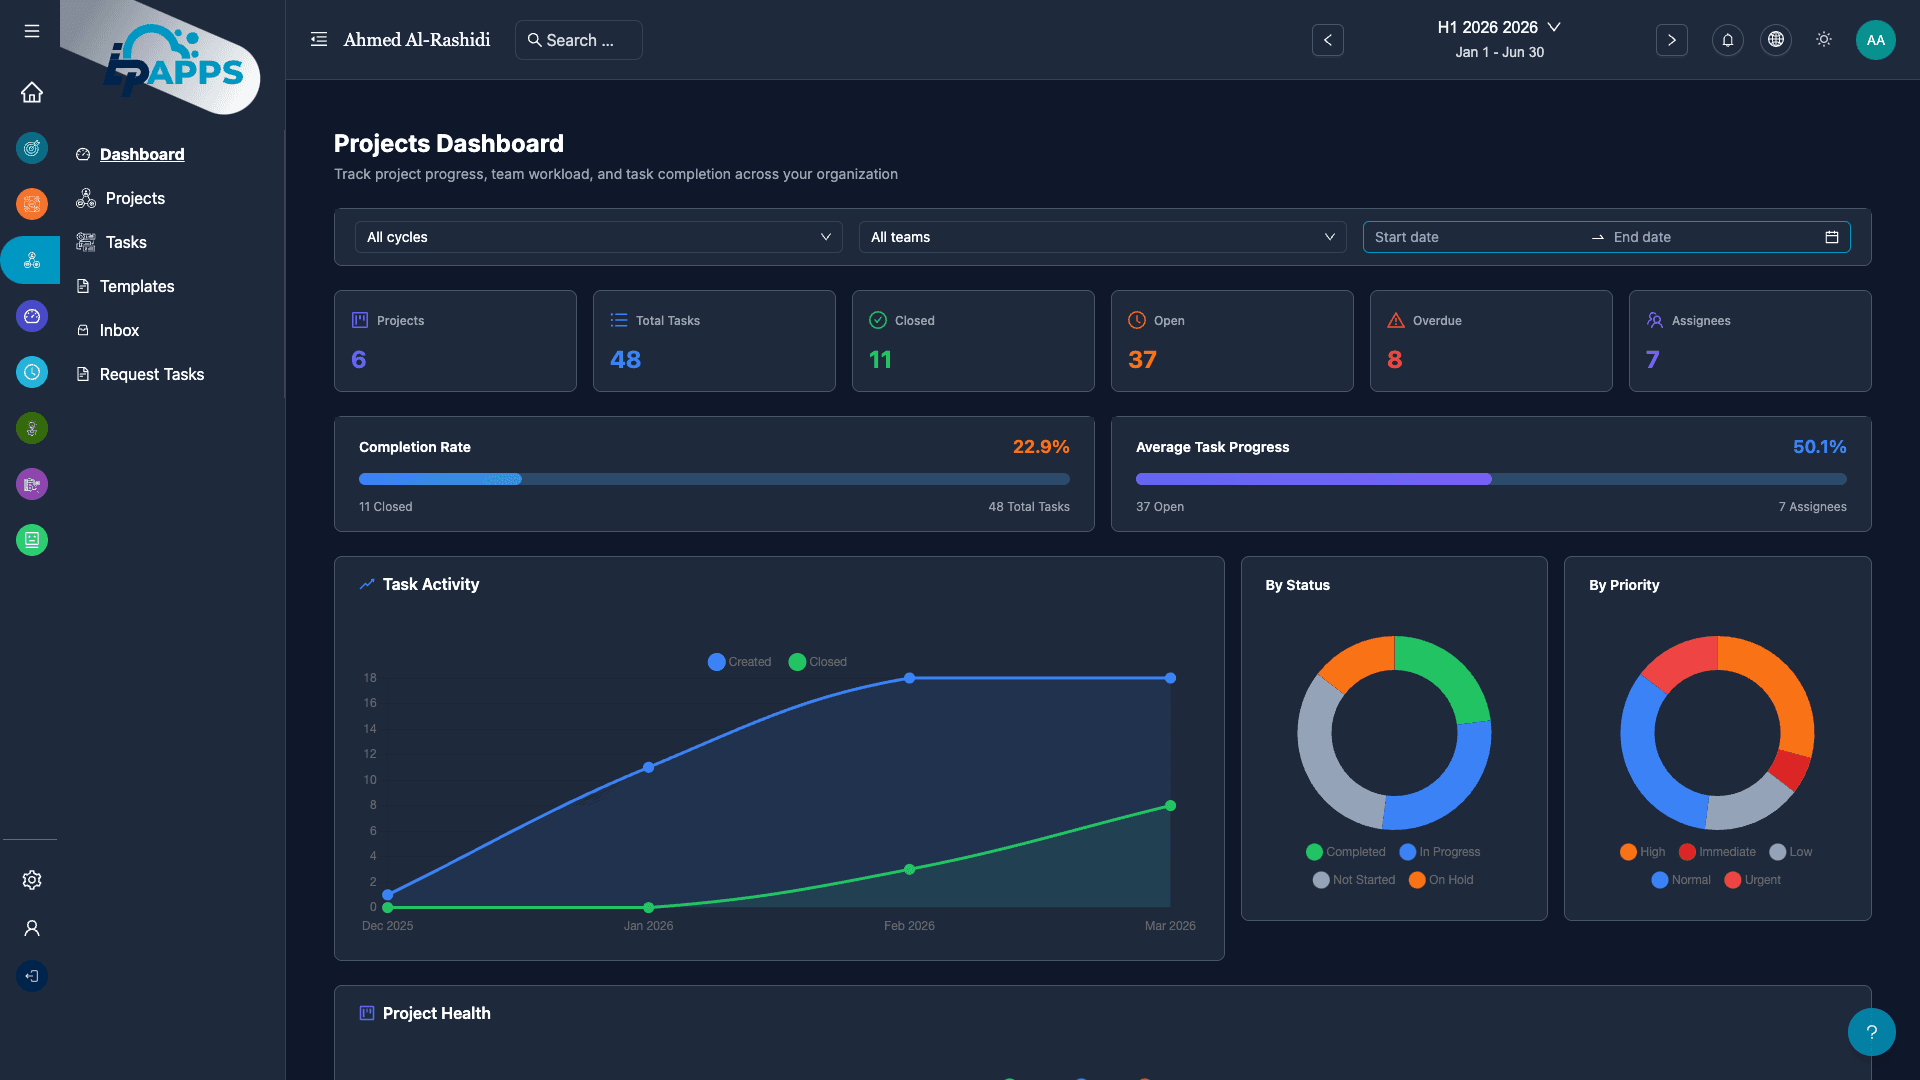Expand the All teams dropdown
The image size is (1920, 1080).
pos(1101,237)
